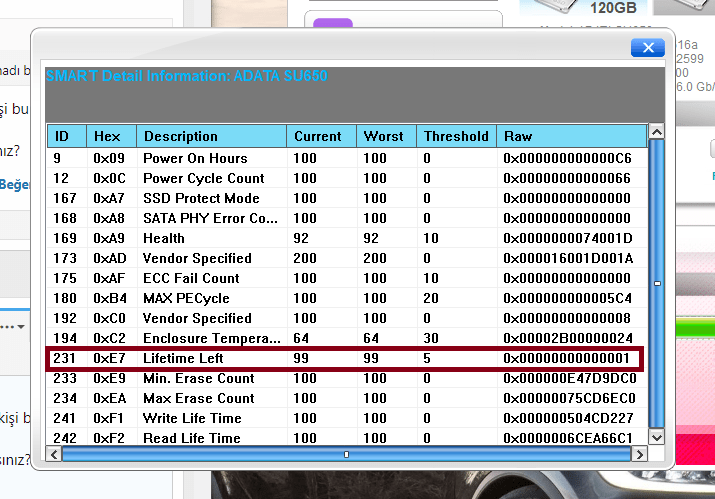This screenshot has width=715, height=499.
Task: Select the Read Life Time row
Action: tap(347, 438)
